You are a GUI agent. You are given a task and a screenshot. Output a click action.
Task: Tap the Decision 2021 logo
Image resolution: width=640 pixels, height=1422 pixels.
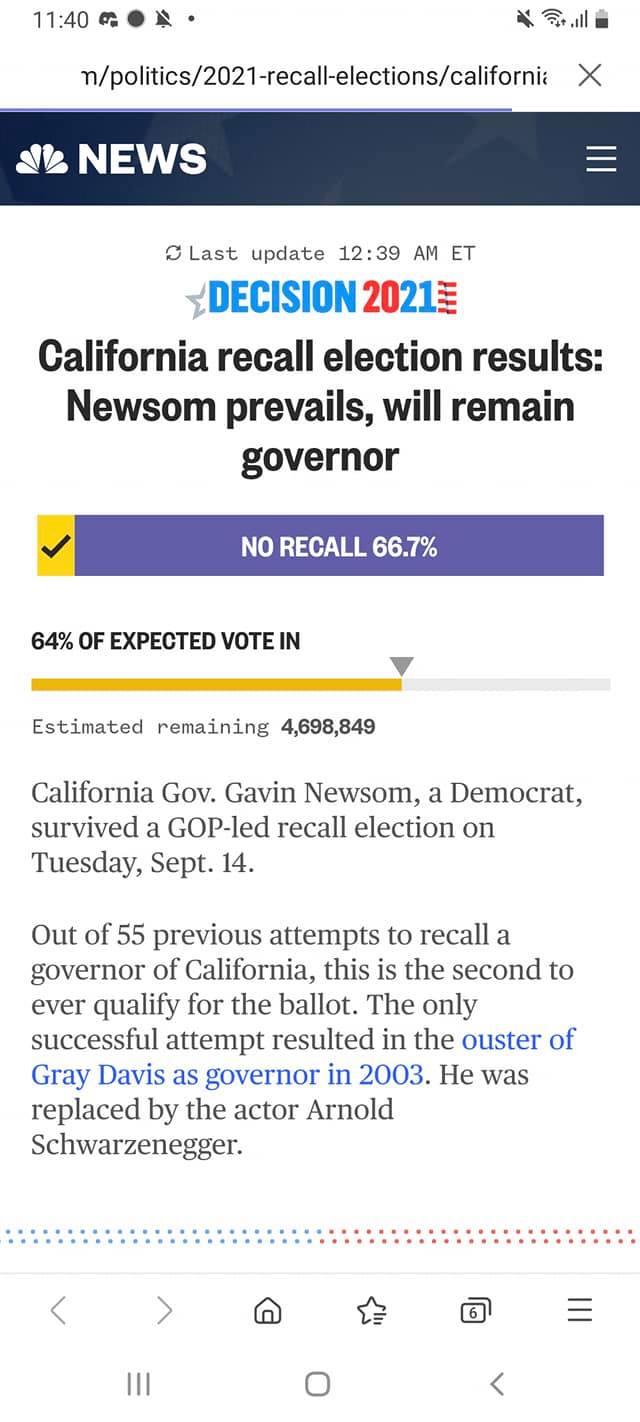[x=322, y=298]
